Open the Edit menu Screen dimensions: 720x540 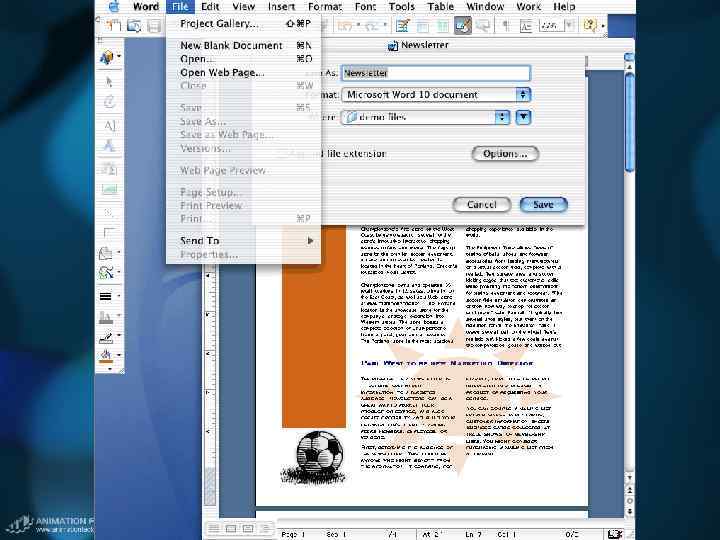click(210, 6)
